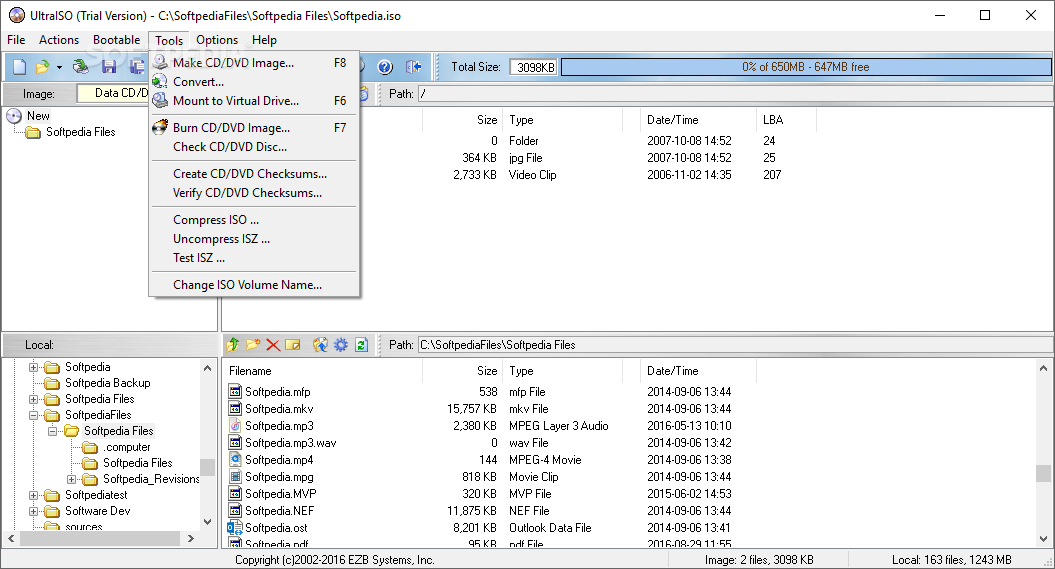This screenshot has width=1055, height=569.
Task: Open the dropdown arrow beside Open icon
Action: 59,67
